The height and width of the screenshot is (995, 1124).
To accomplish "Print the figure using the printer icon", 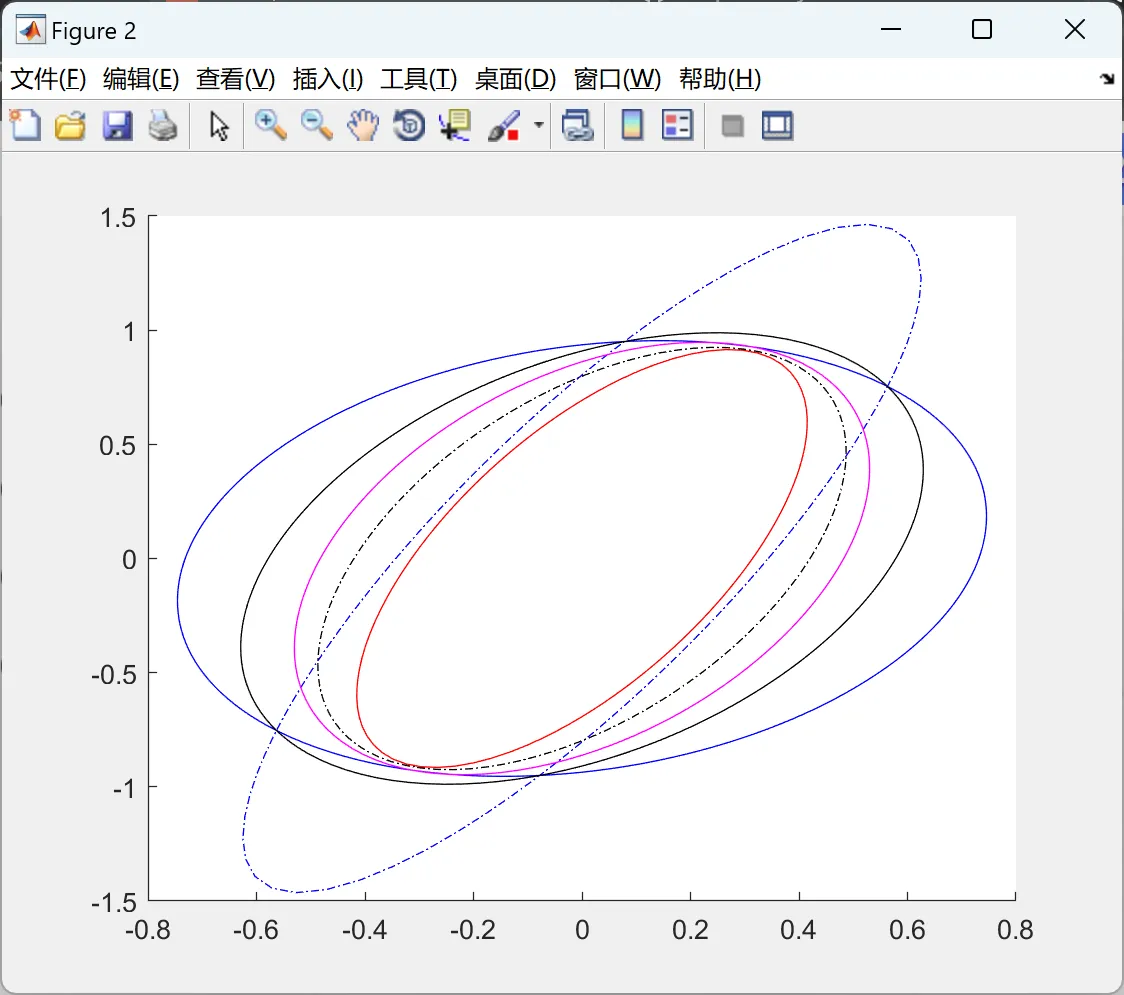I will (163, 125).
